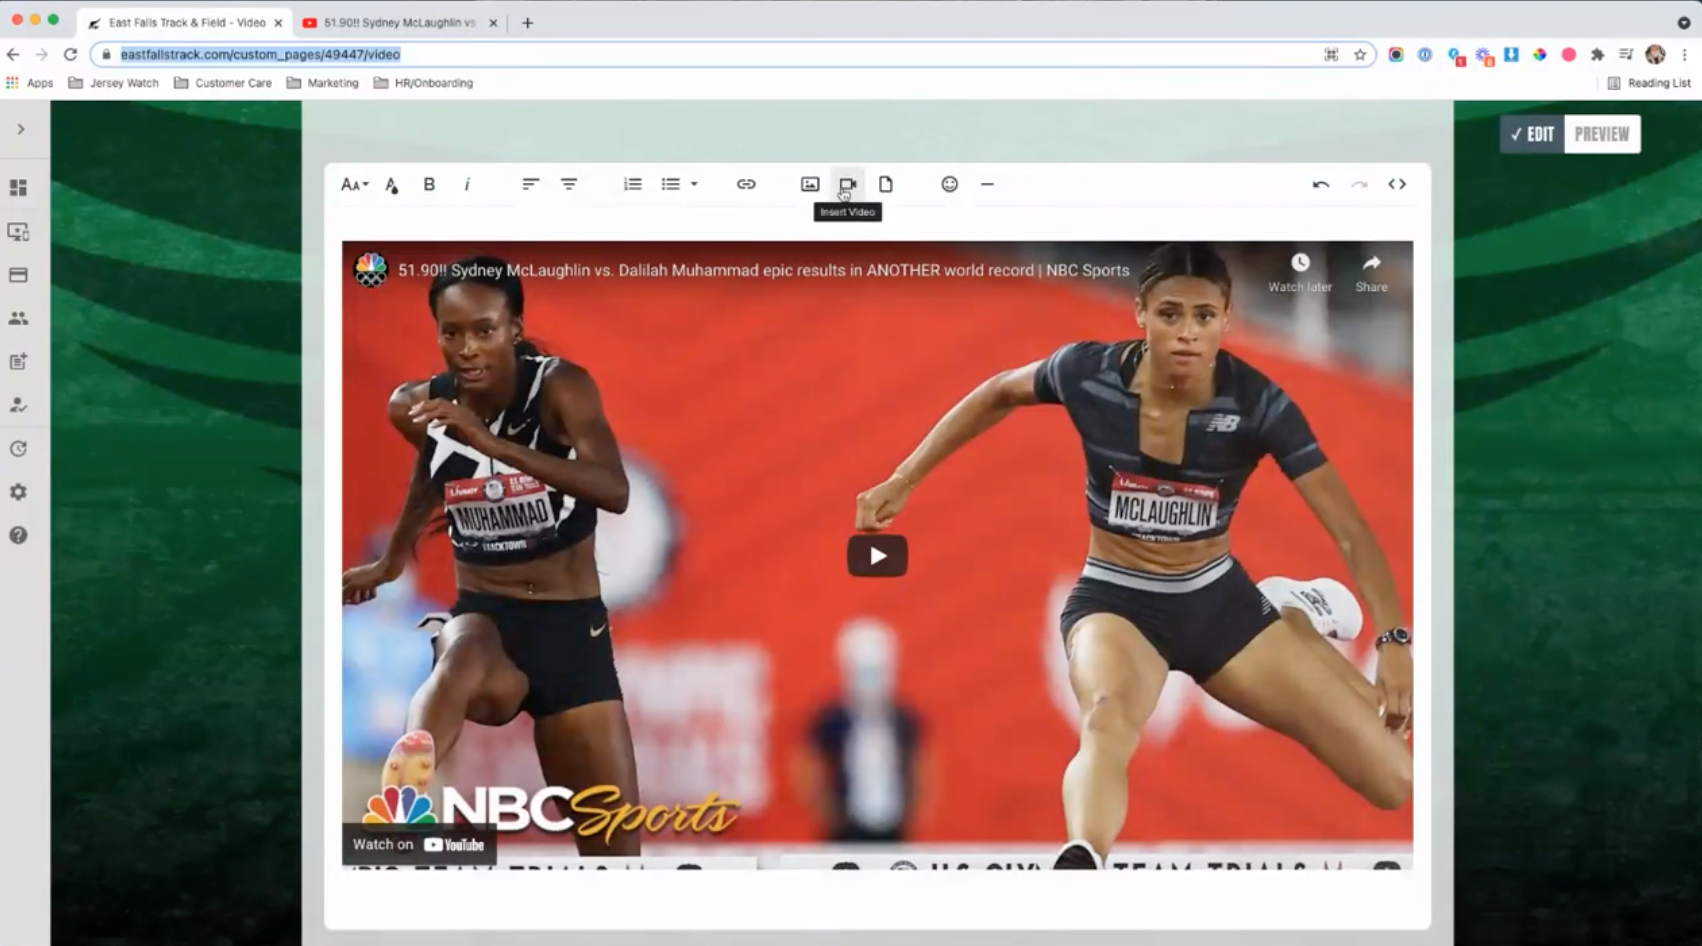Open the Aa text style dropdown
Viewport: 1702px width, 946px height.
tap(353, 184)
